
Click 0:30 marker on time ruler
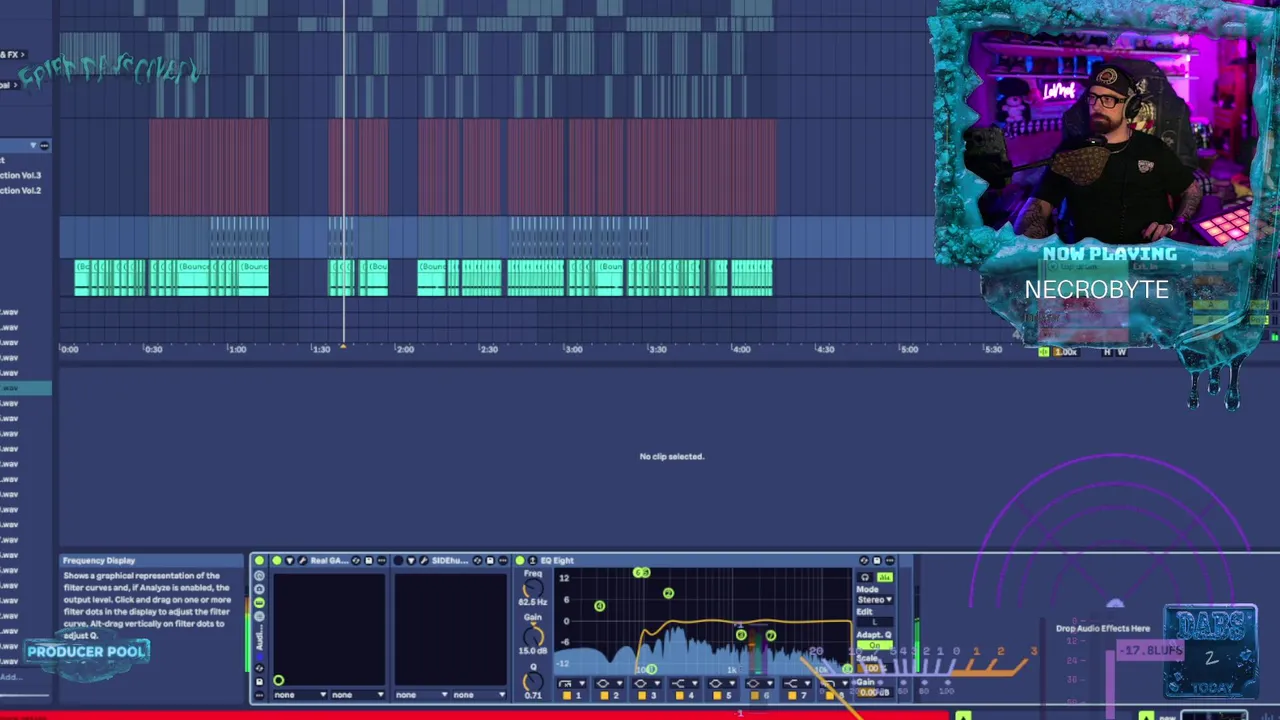(x=152, y=349)
